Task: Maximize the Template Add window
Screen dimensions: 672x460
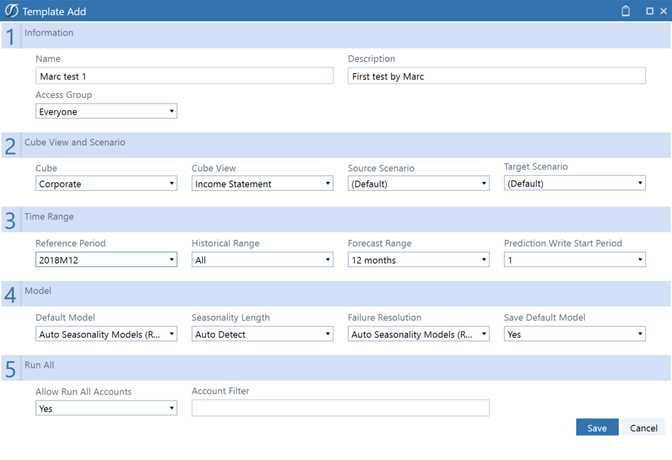Action: coord(650,11)
